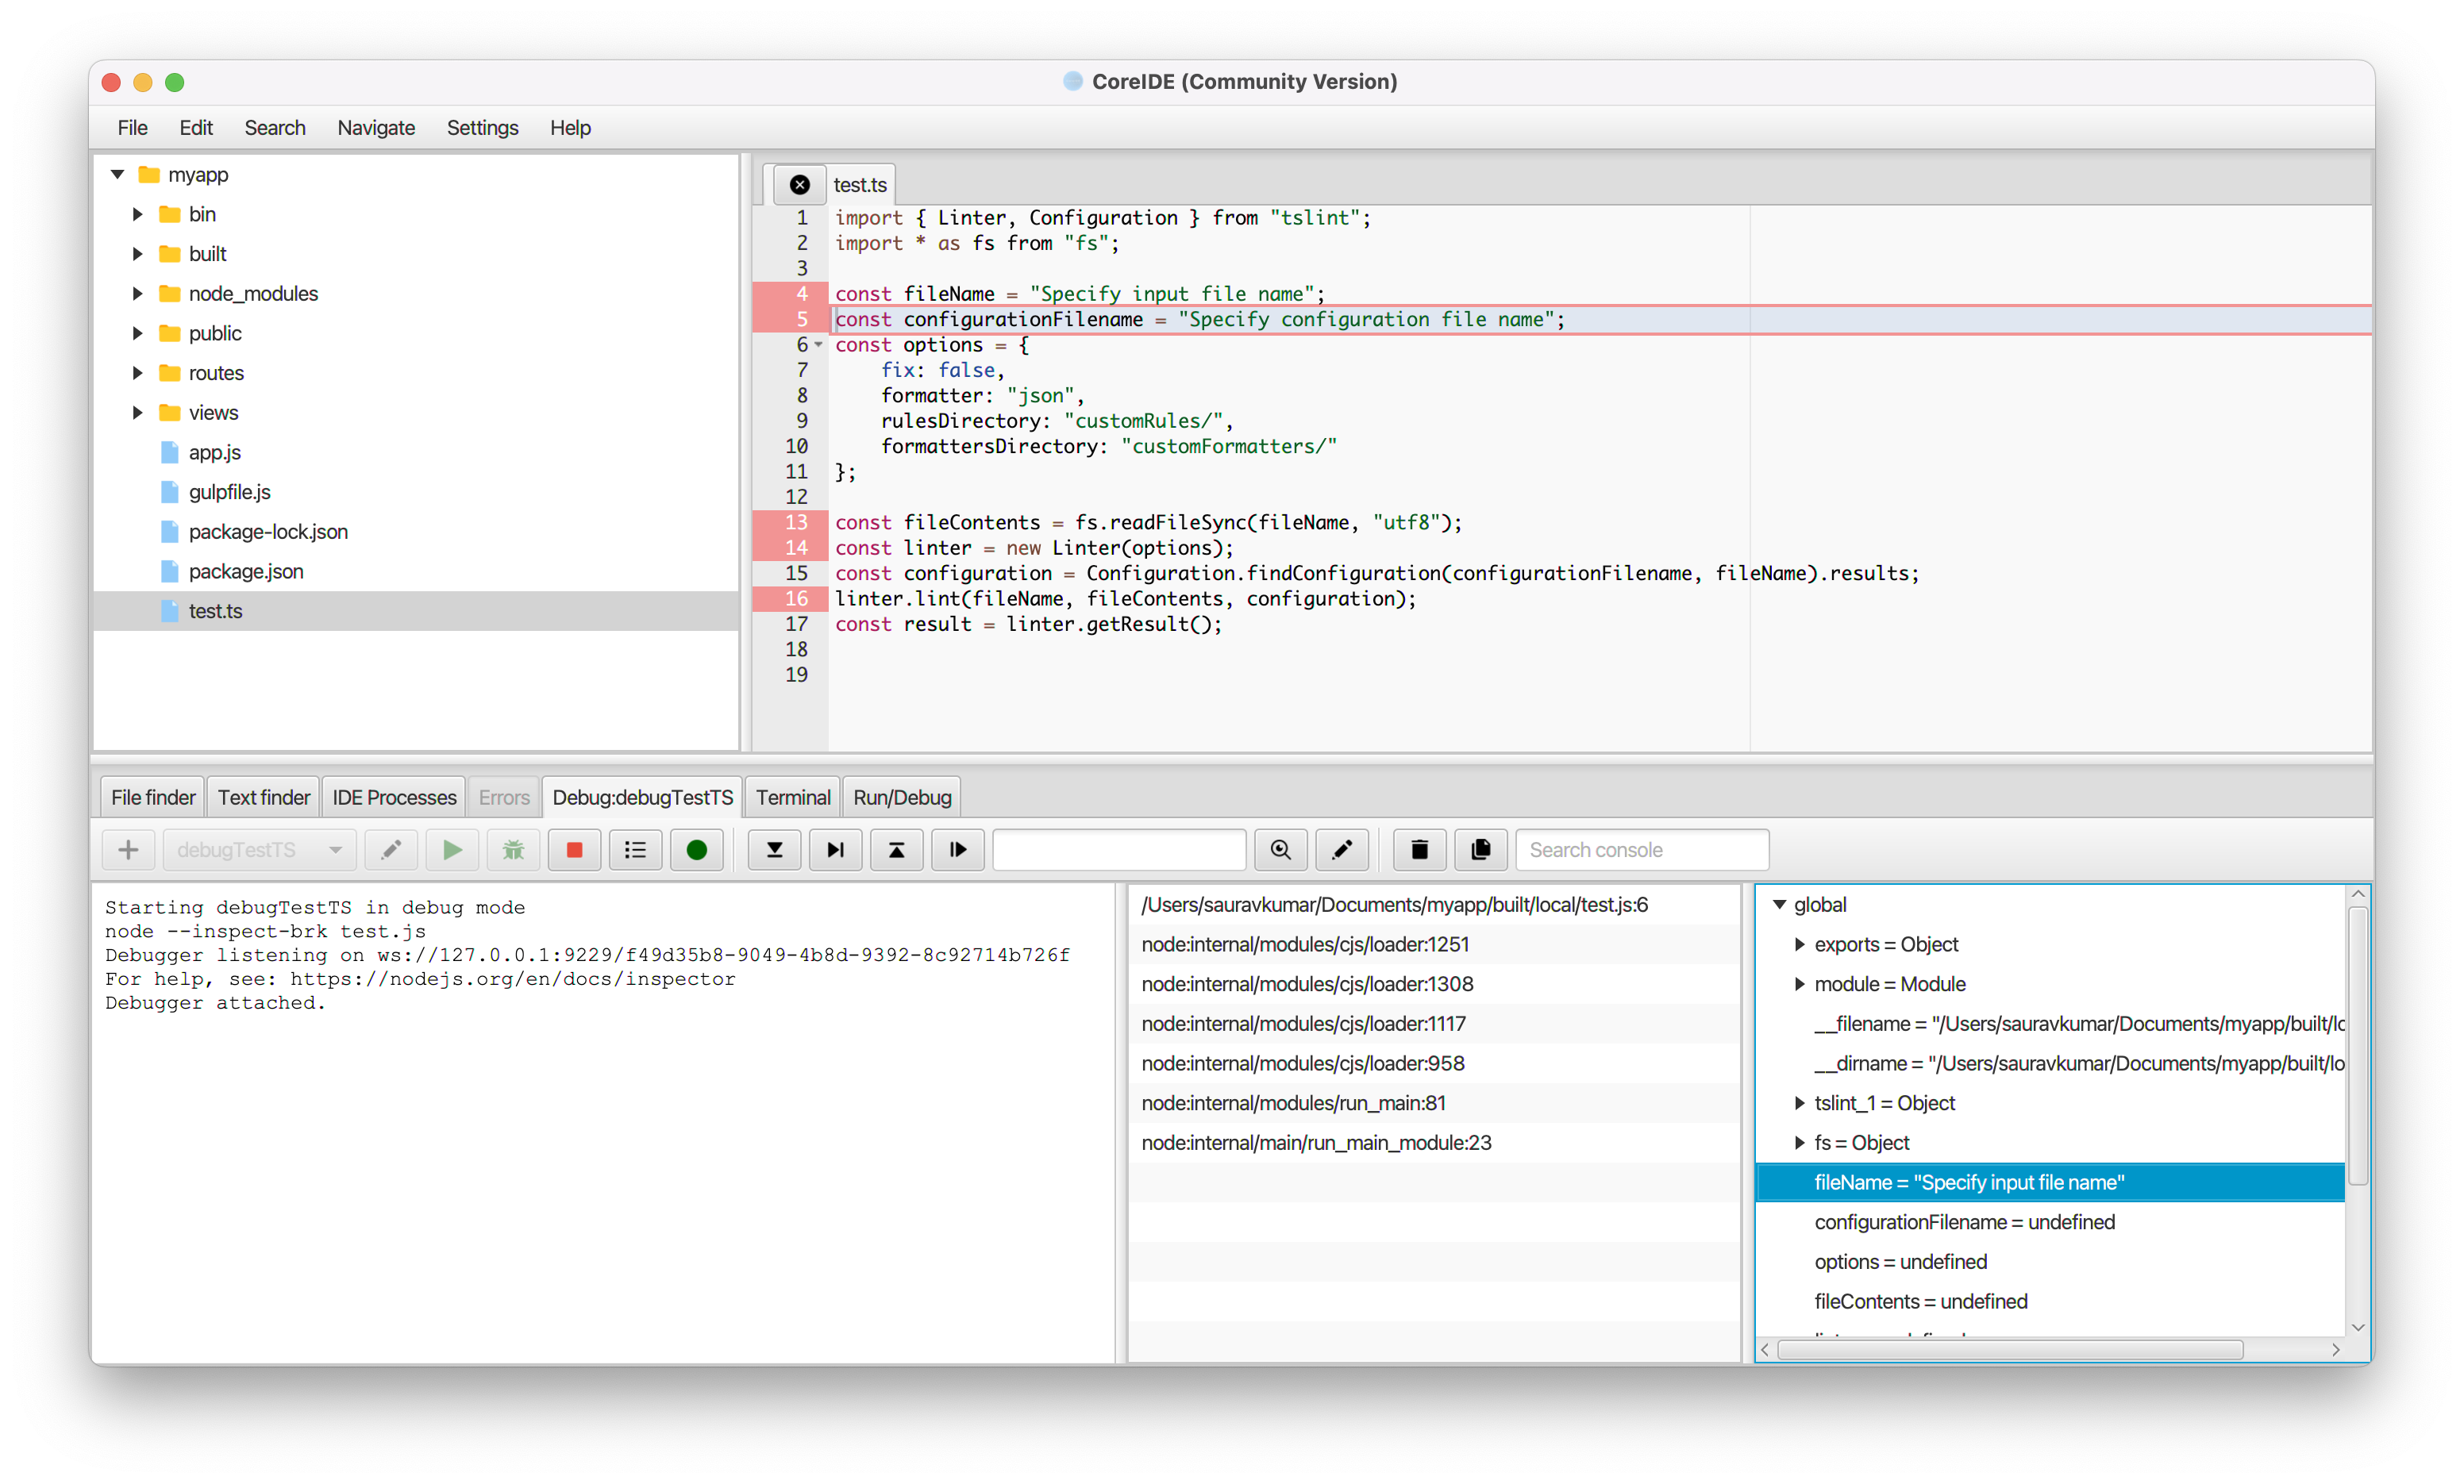Image resolution: width=2464 pixels, height=1484 pixels.
Task: Click the green circle breakpoints button
Action: 697,850
